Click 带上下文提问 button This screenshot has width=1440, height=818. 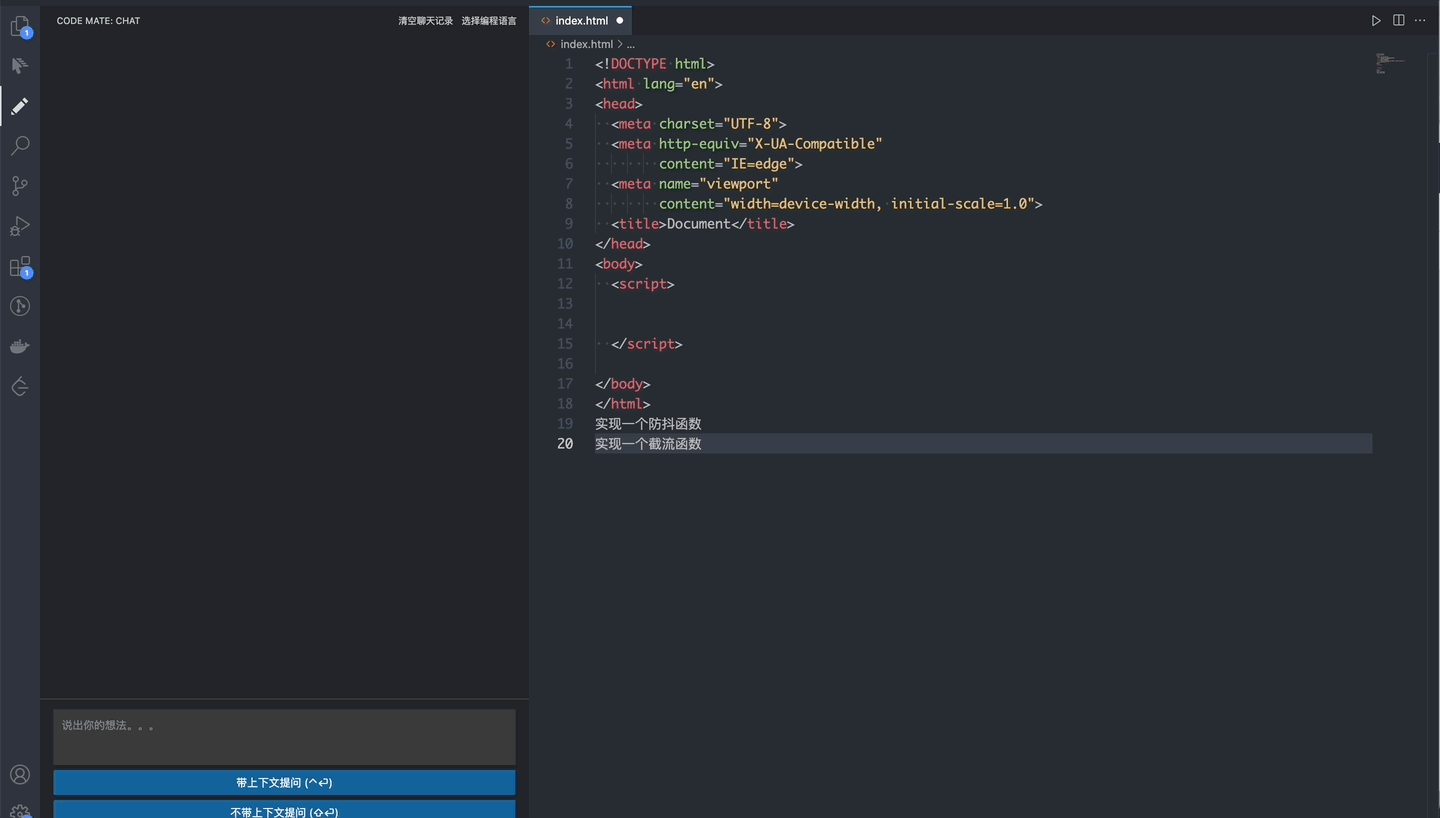point(284,782)
